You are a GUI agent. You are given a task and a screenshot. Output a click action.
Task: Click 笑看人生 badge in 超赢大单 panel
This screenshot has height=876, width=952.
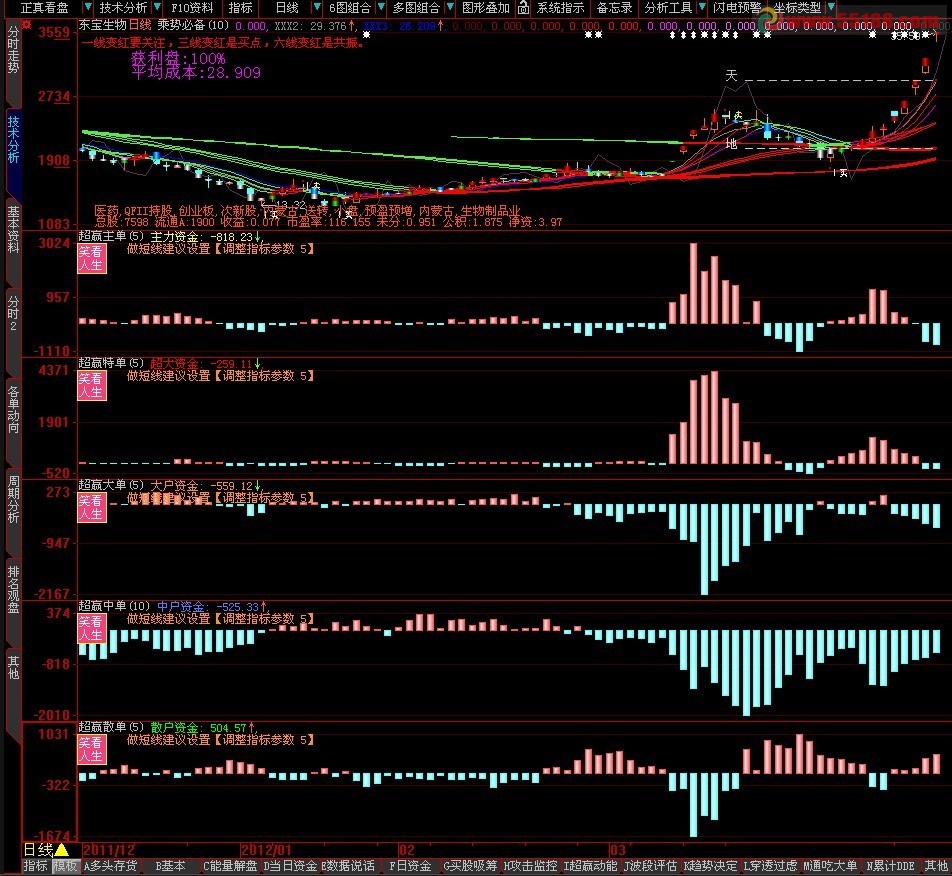coord(92,508)
